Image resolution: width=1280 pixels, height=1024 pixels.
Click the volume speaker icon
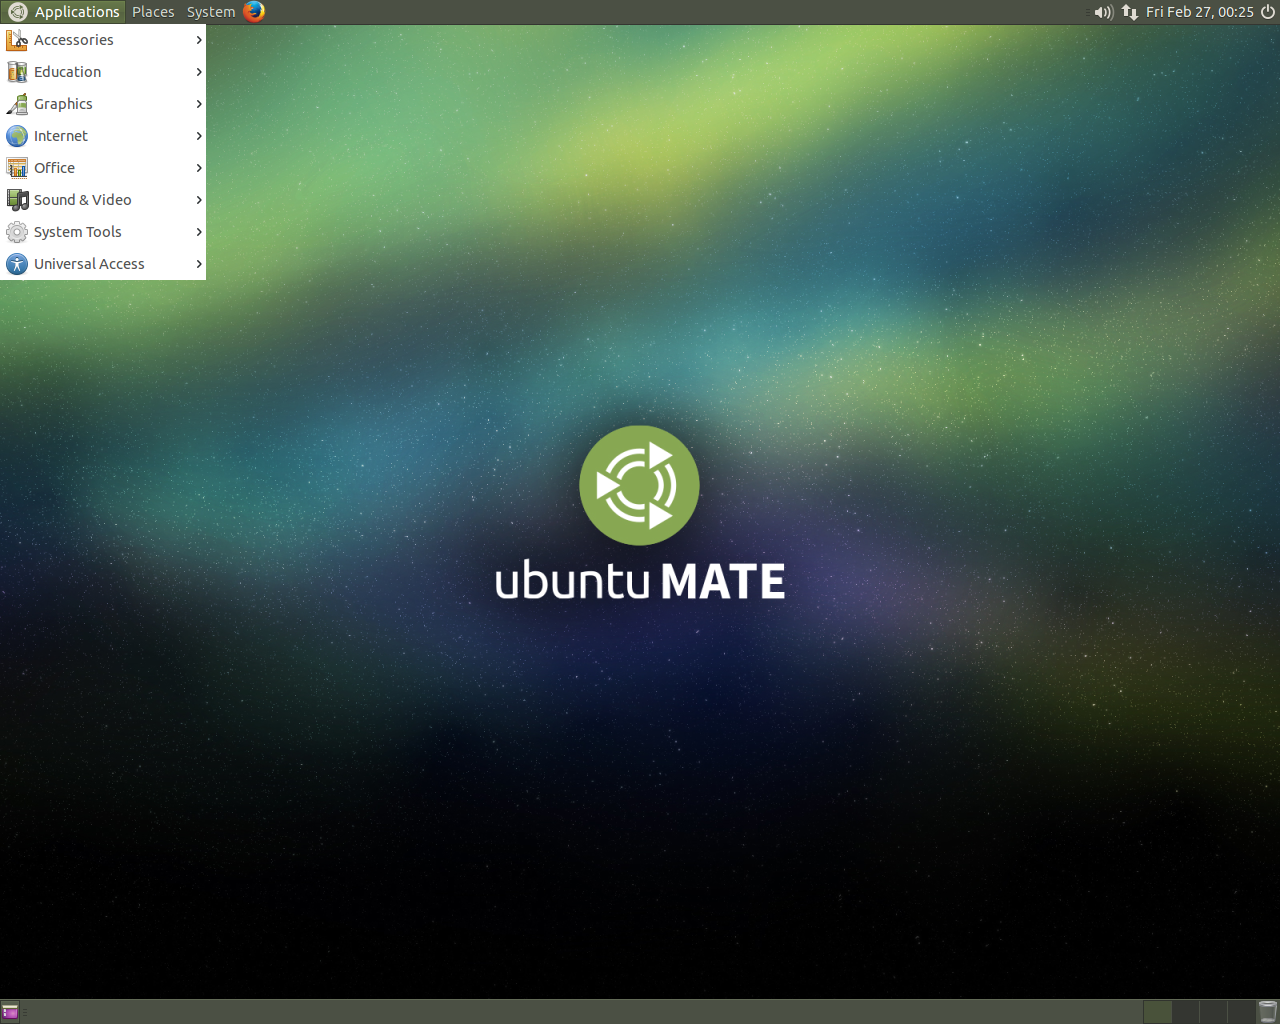tap(1103, 12)
